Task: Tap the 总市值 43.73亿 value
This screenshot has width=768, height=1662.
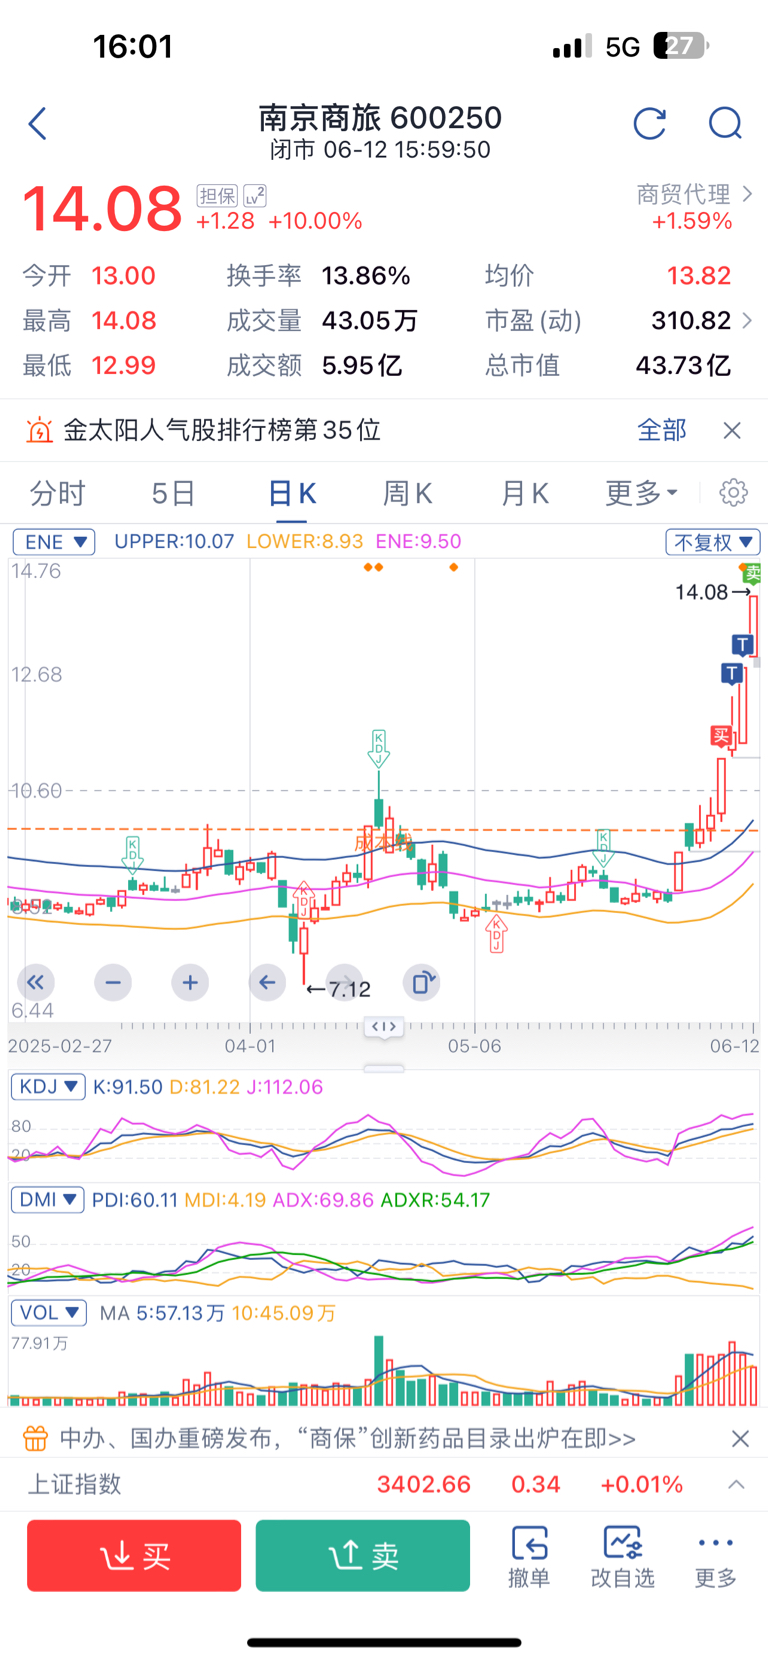Action: 683,366
